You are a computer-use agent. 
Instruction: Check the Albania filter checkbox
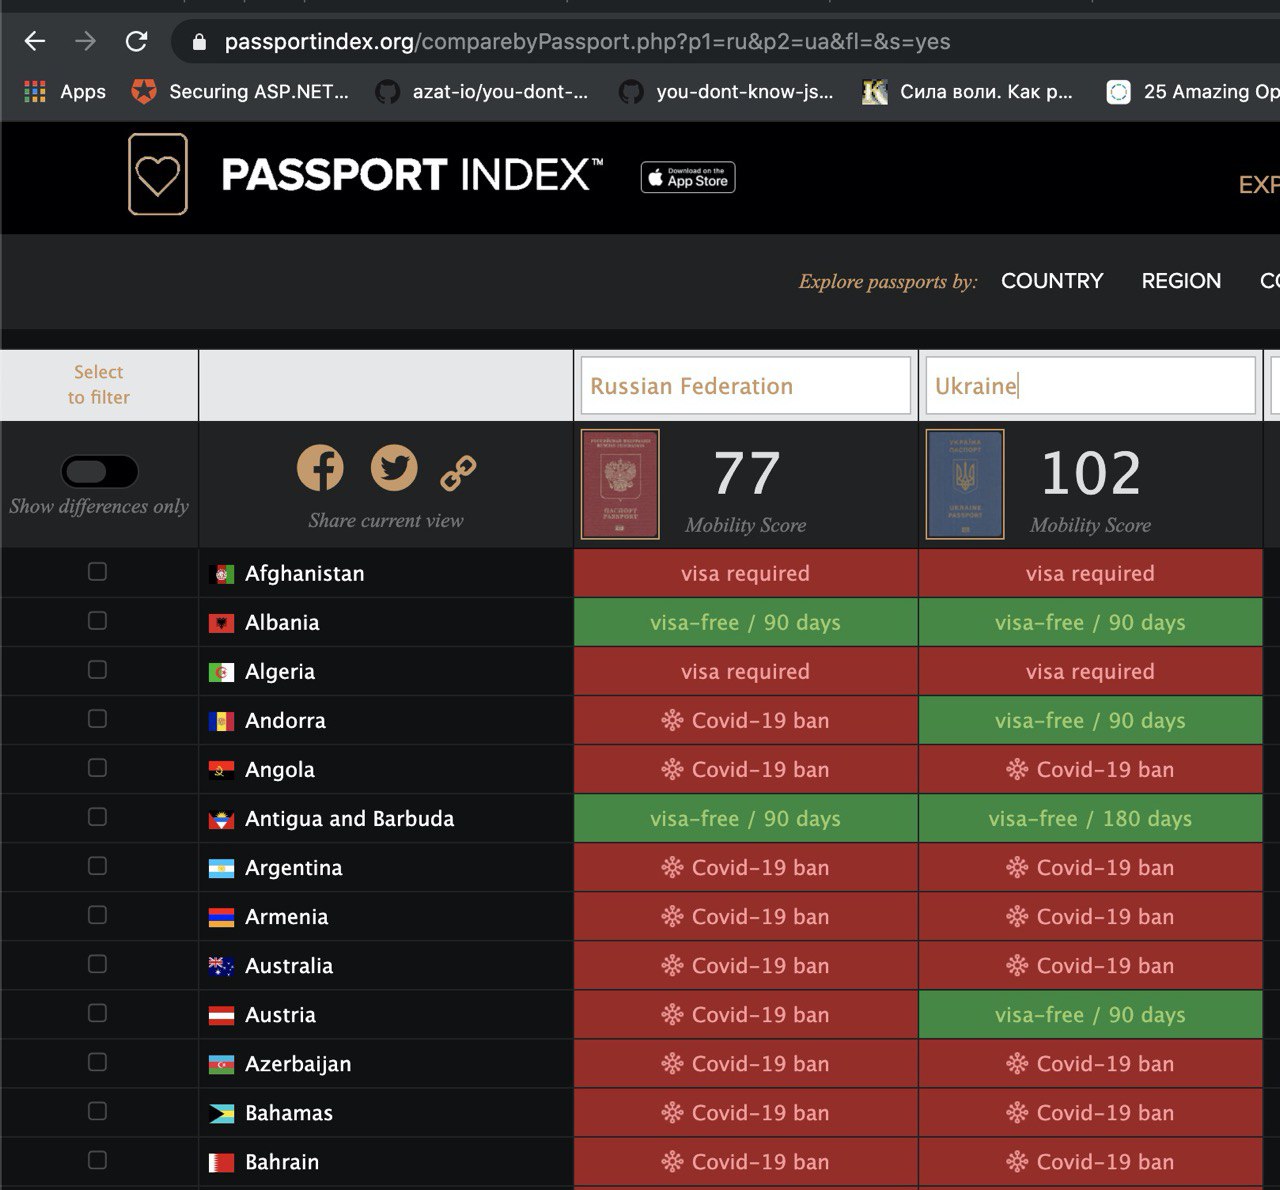97,620
